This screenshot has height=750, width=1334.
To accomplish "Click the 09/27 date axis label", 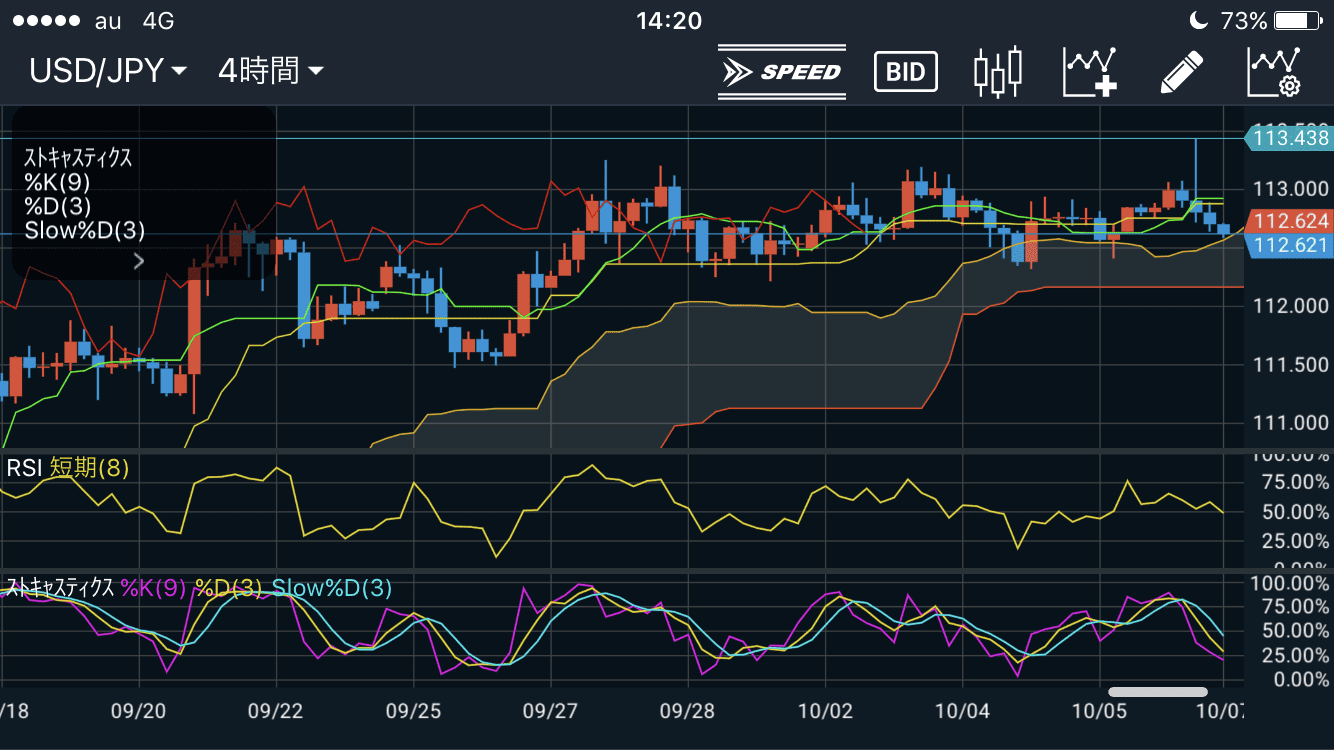I will pos(551,712).
